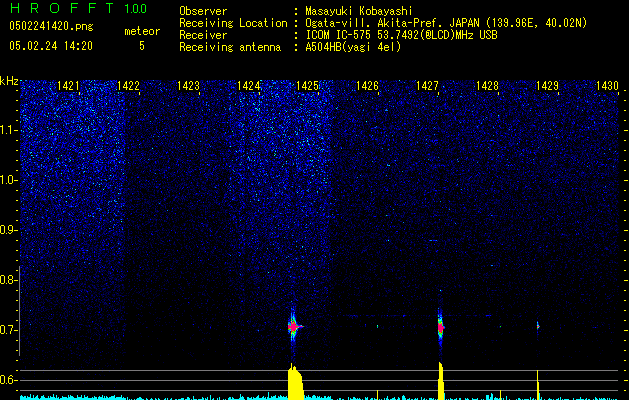
Task: Click the 1430 time label
Action: (x=607, y=86)
